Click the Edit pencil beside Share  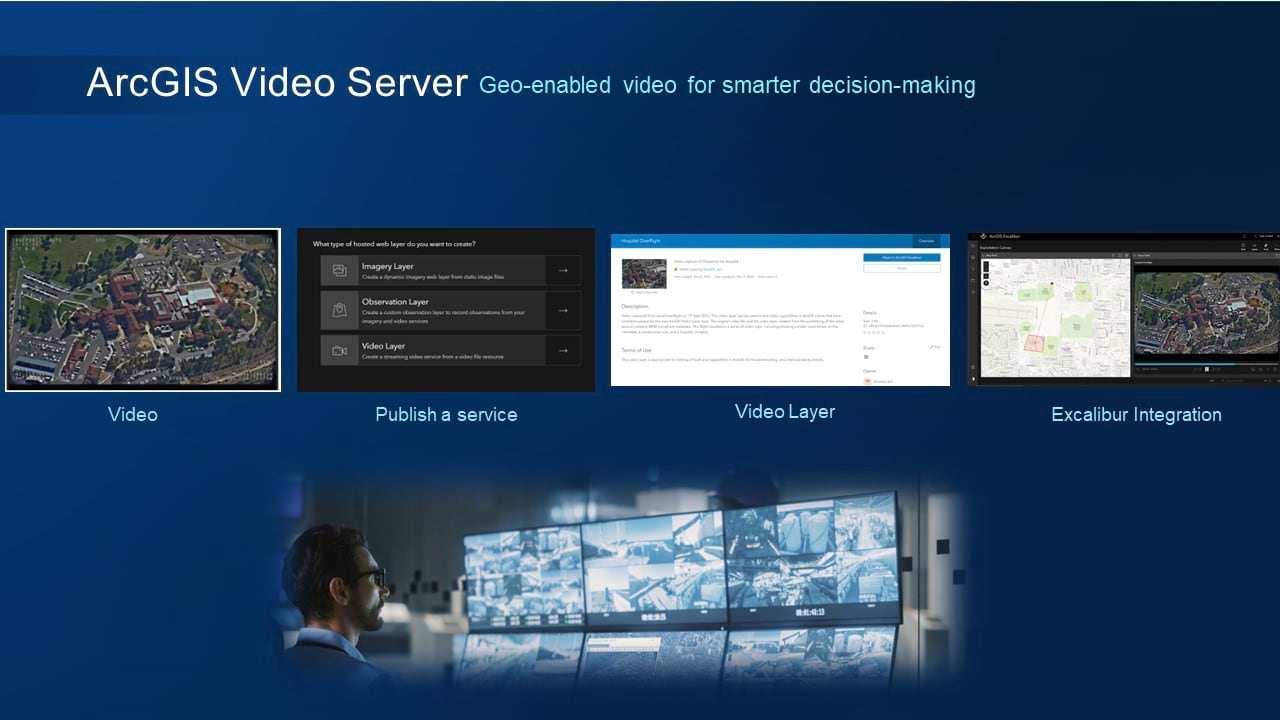933,347
